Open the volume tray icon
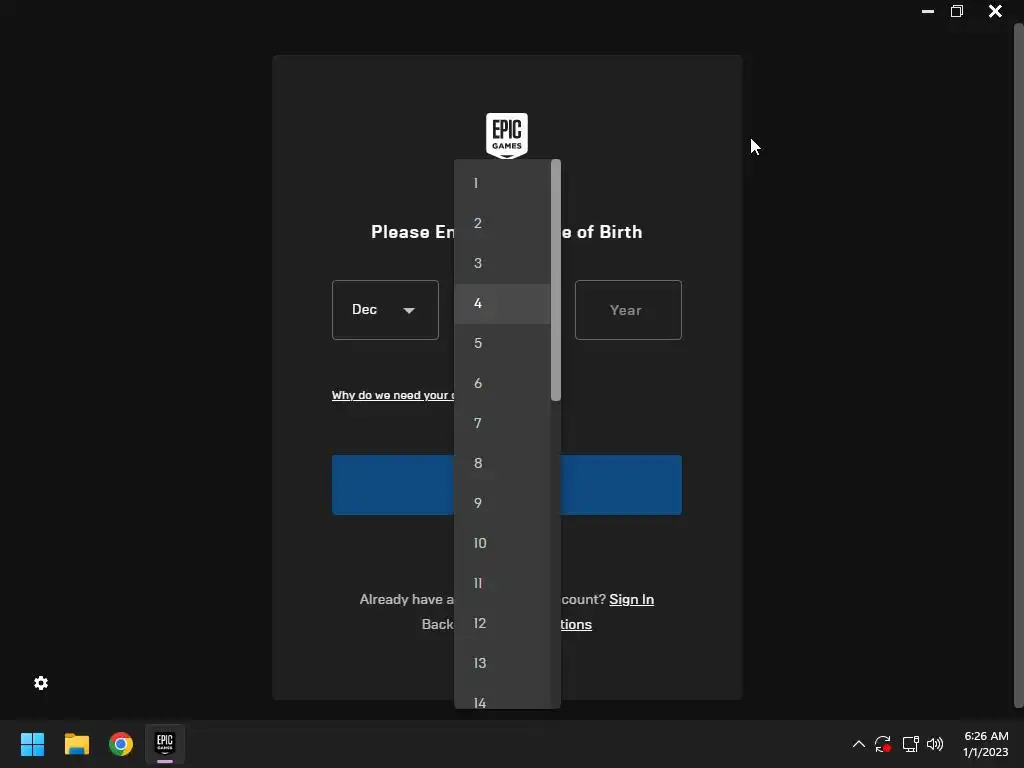The image size is (1024, 768). 935,744
